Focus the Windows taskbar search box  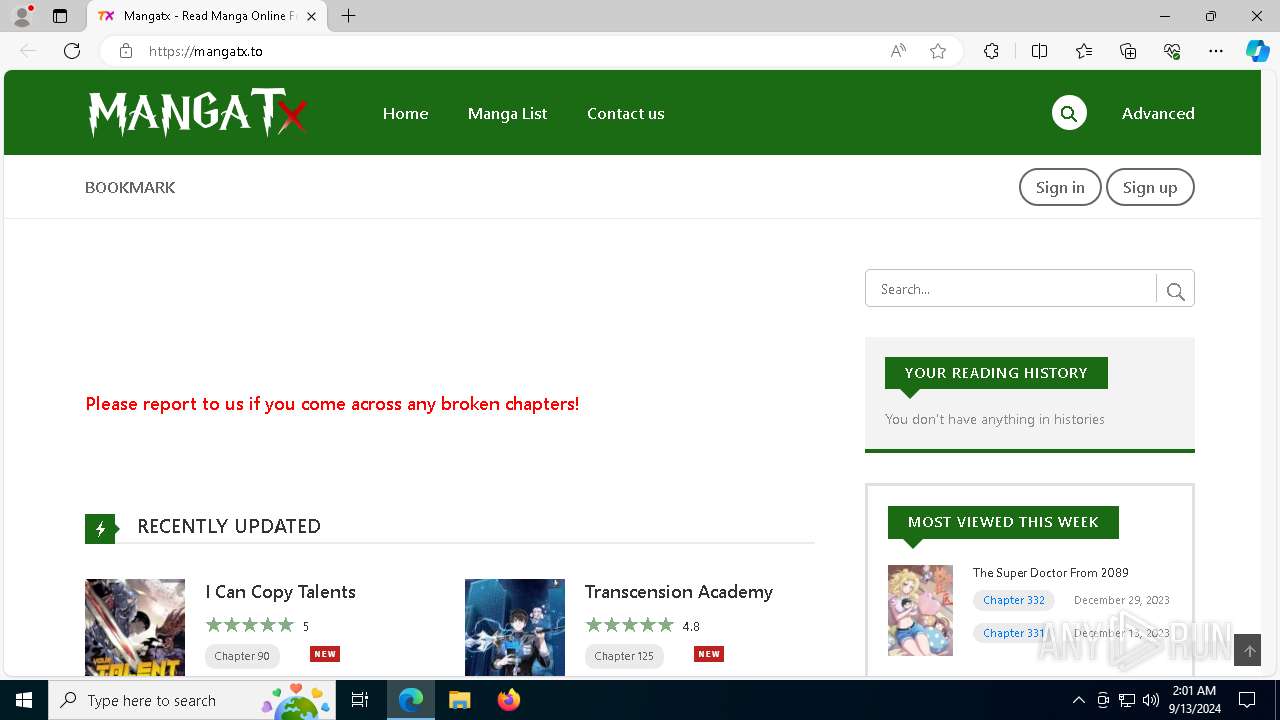[193, 700]
